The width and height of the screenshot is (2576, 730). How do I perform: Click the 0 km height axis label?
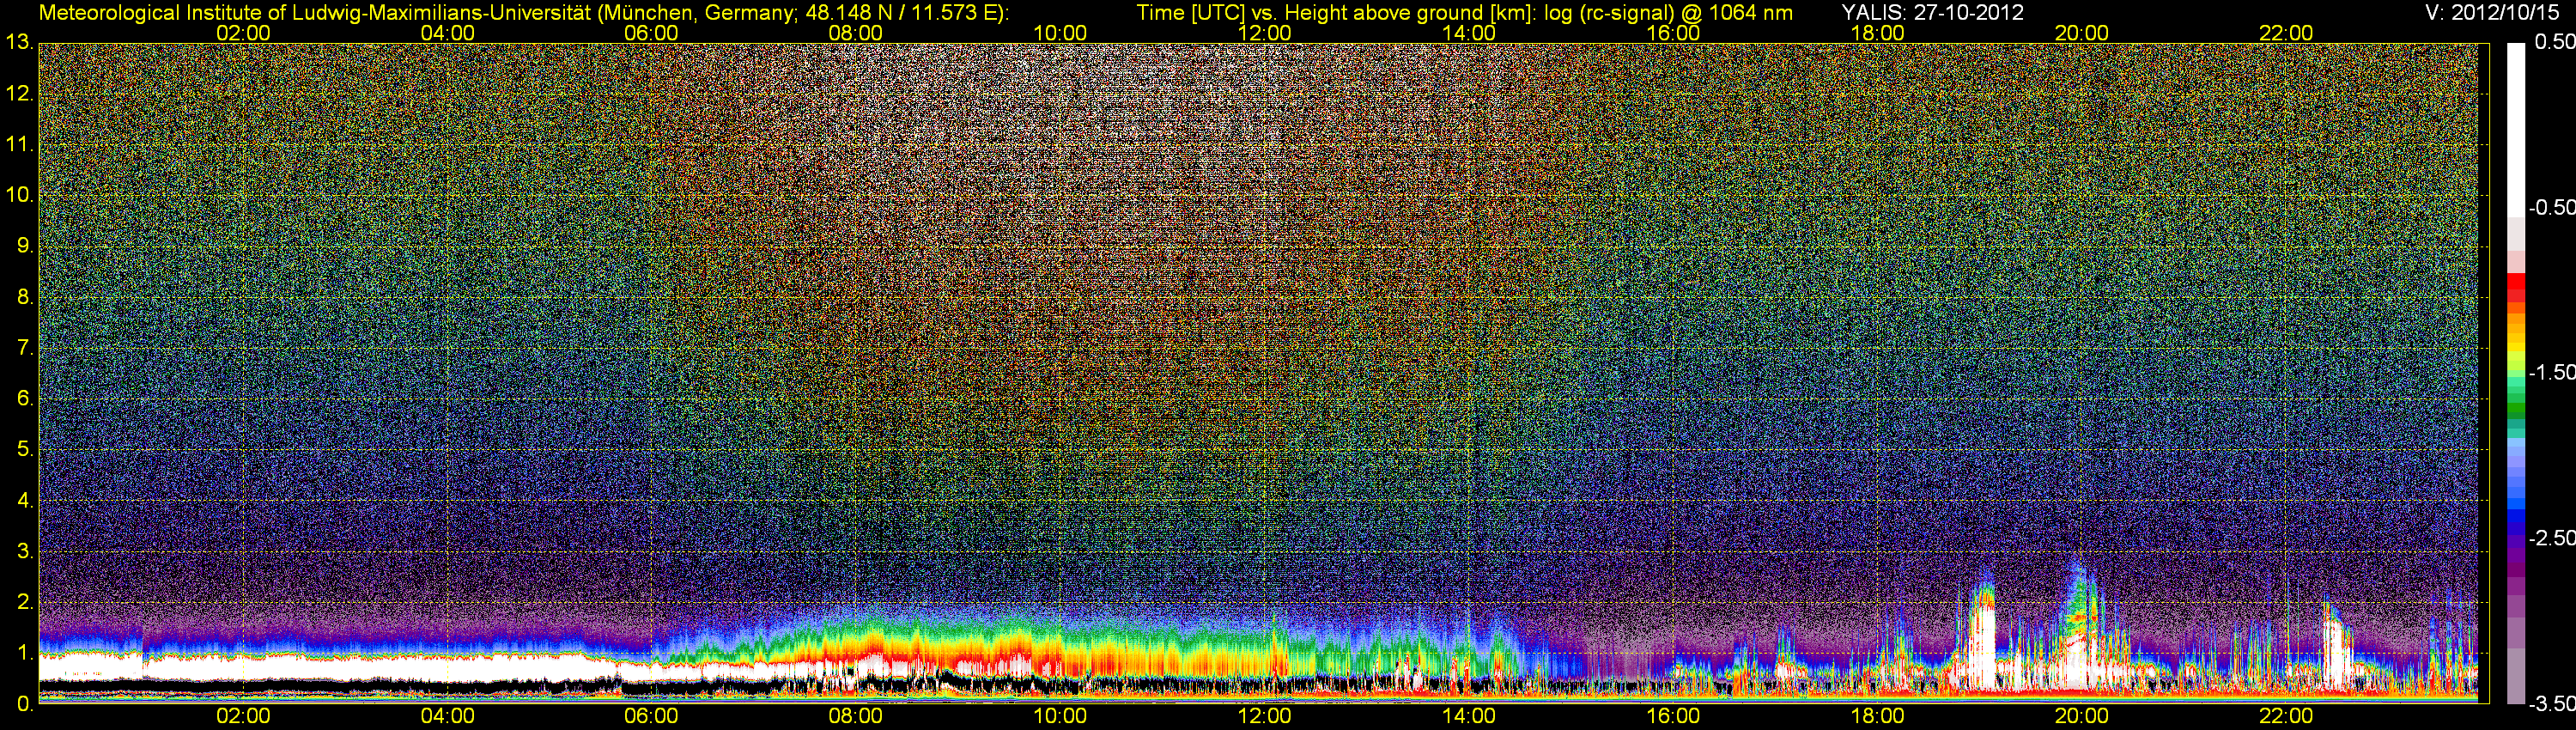[x=24, y=704]
